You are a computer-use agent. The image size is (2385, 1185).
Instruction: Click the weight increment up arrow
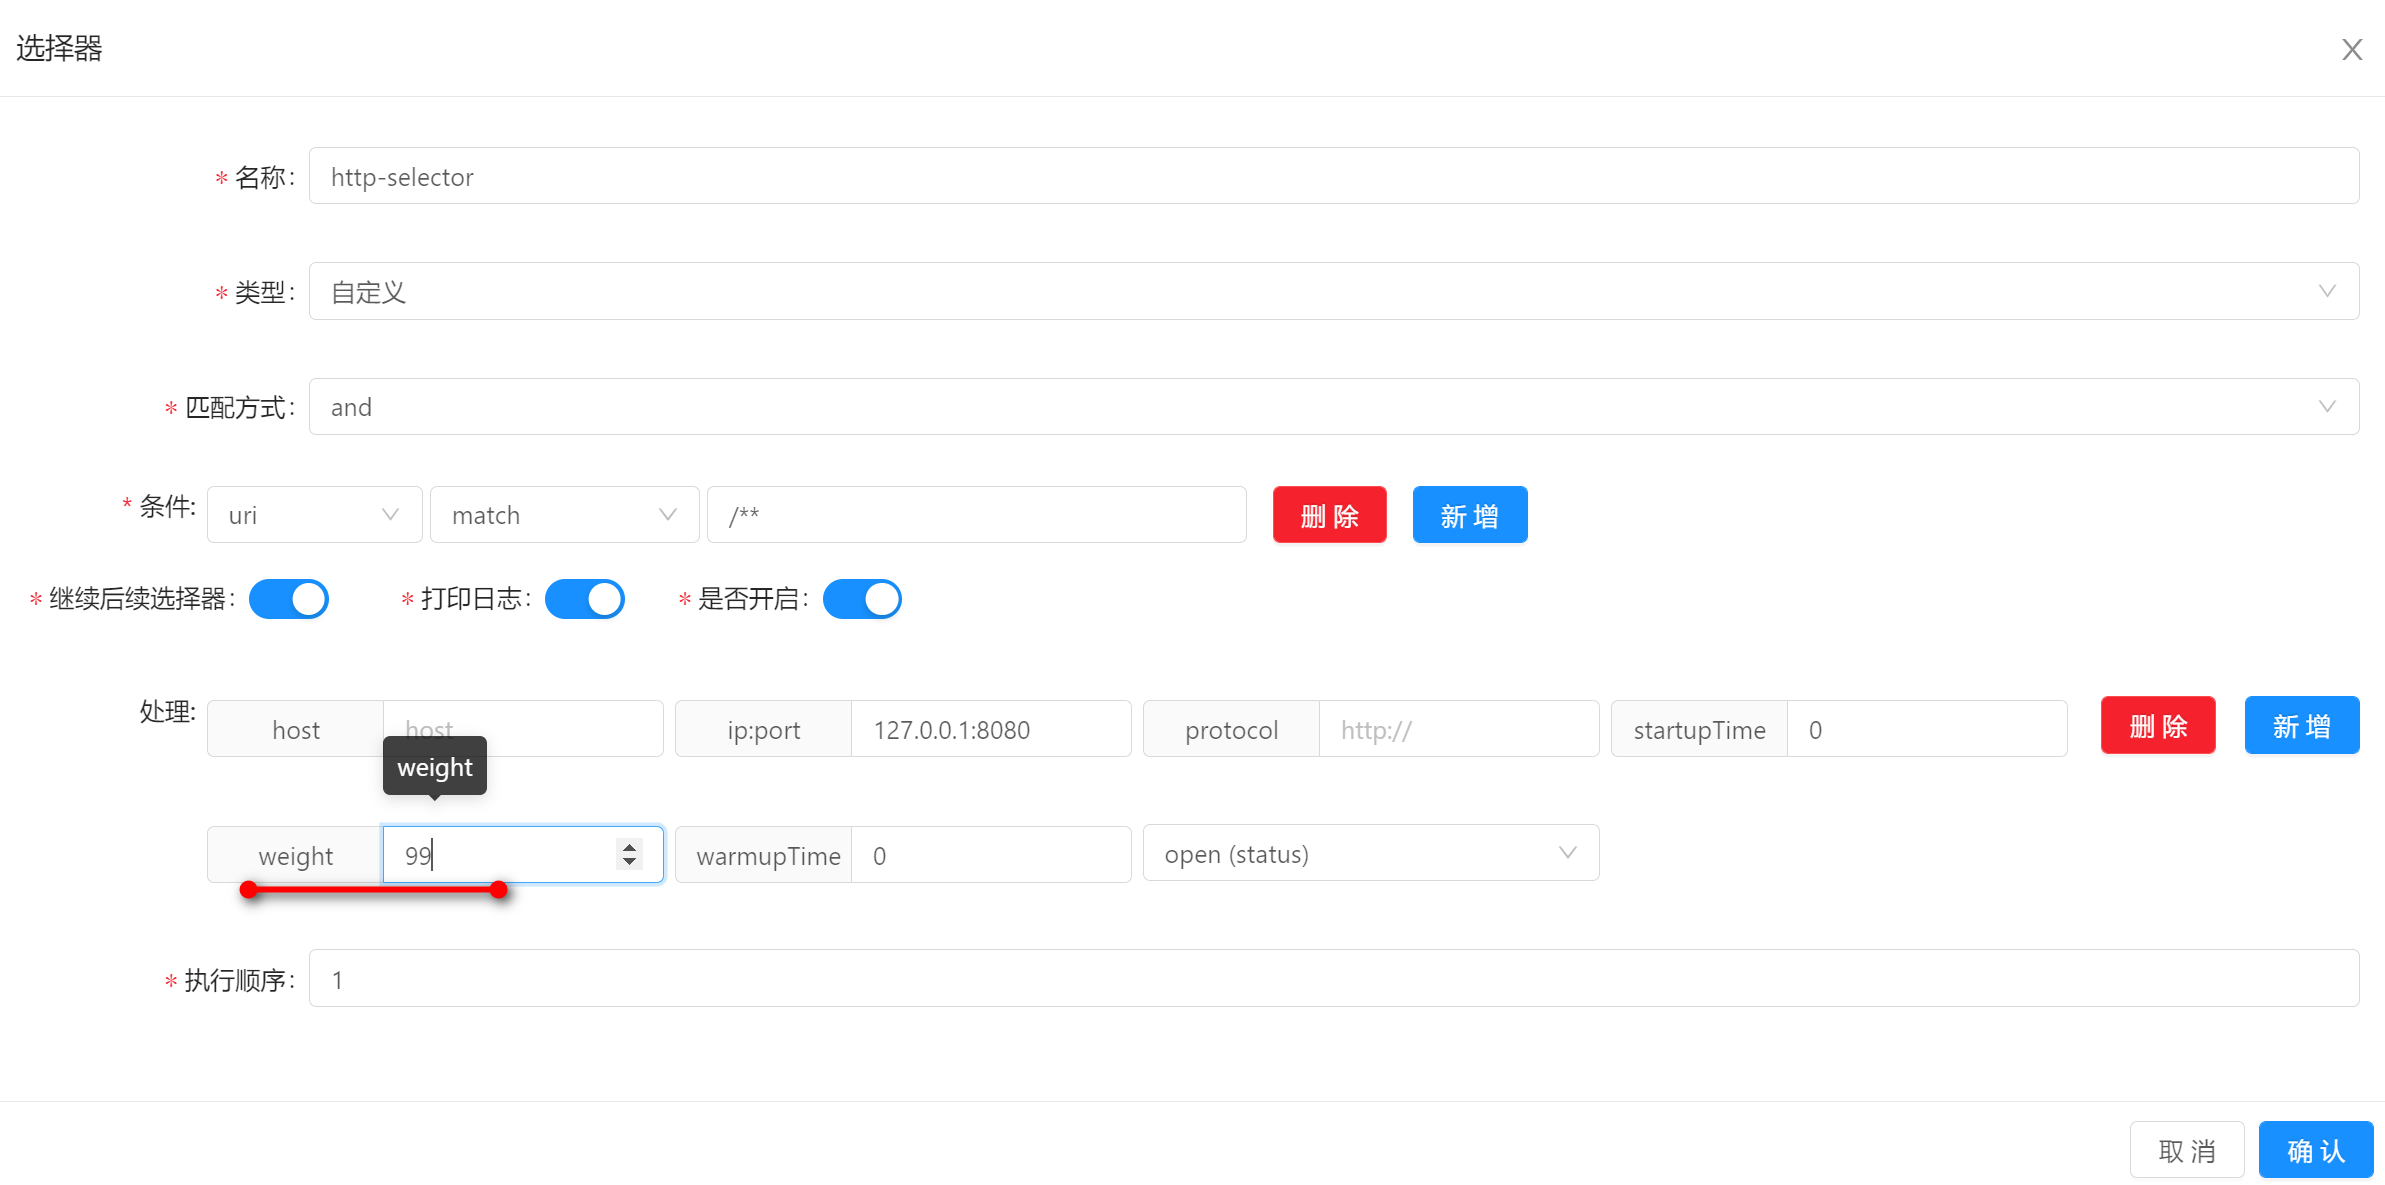click(629, 846)
